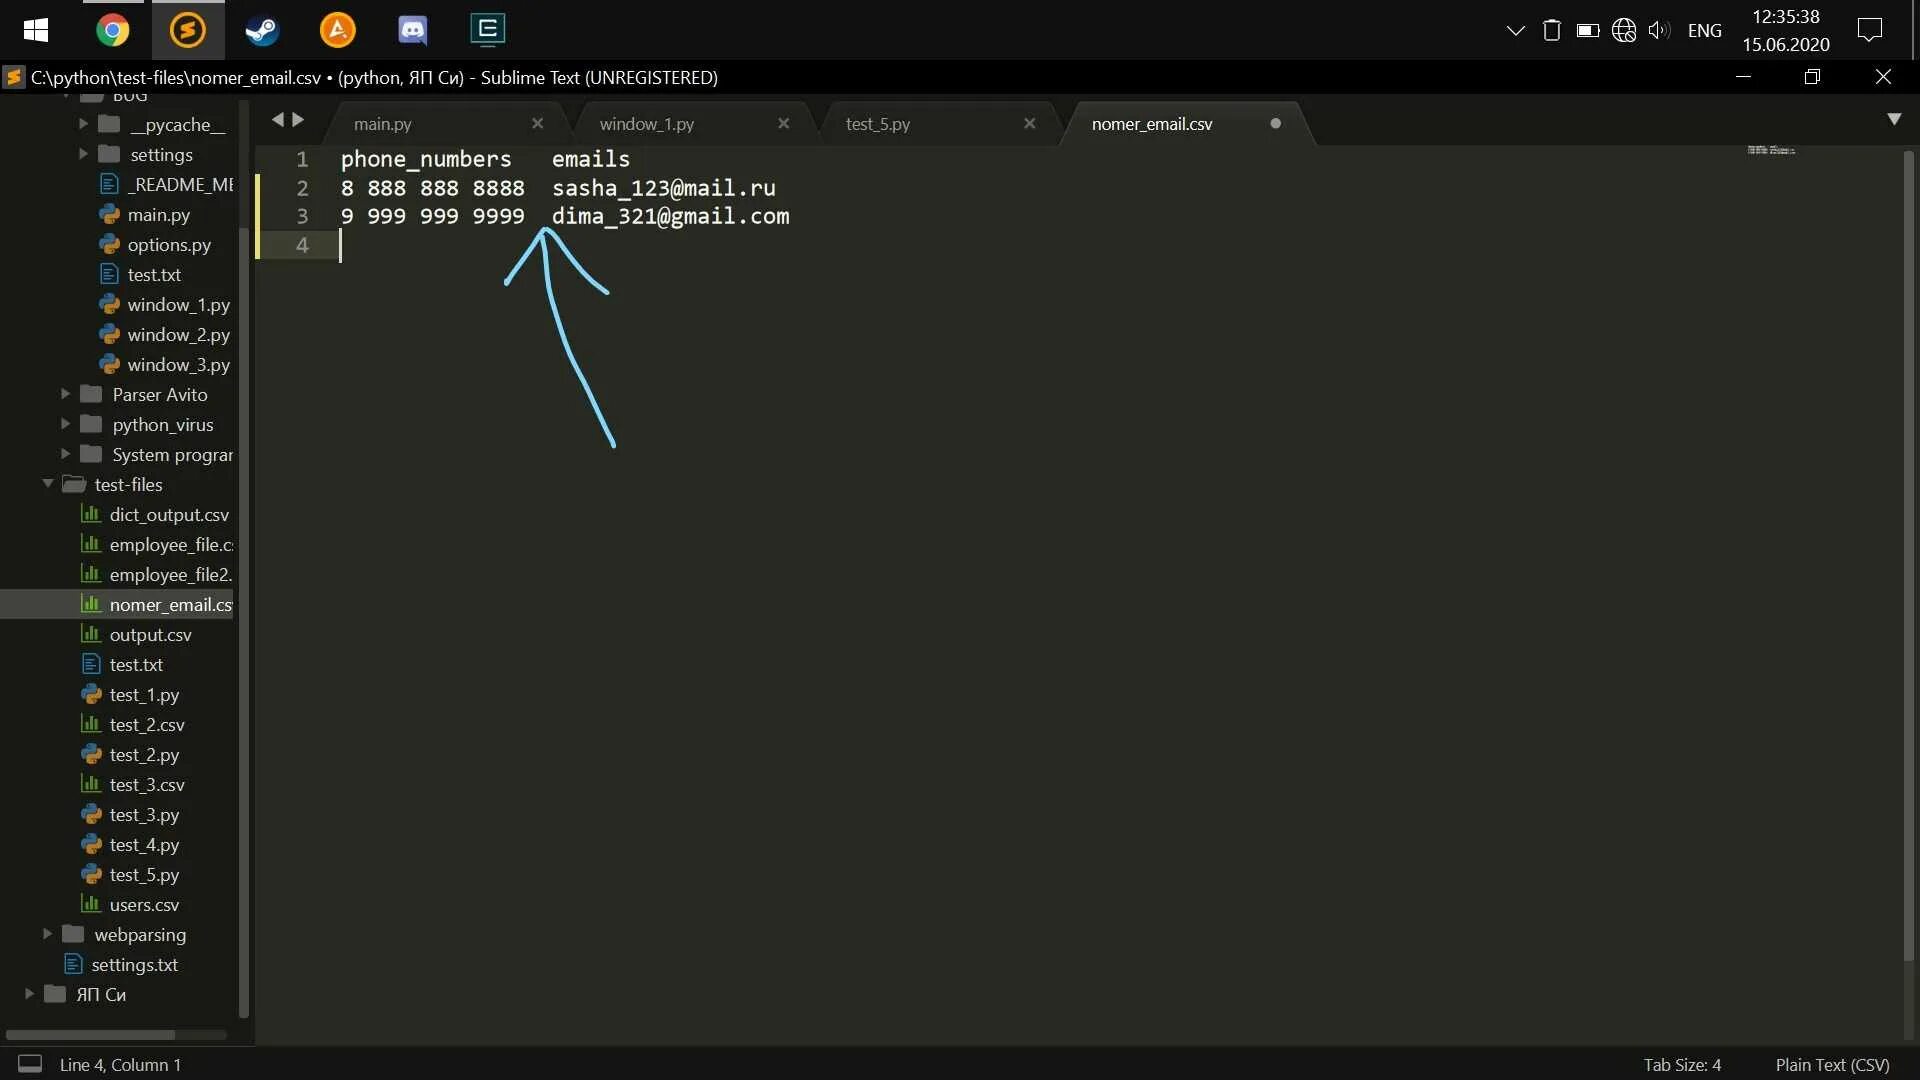The height and width of the screenshot is (1080, 1920).
Task: Open test_4.py in the sidebar
Action: tap(144, 845)
